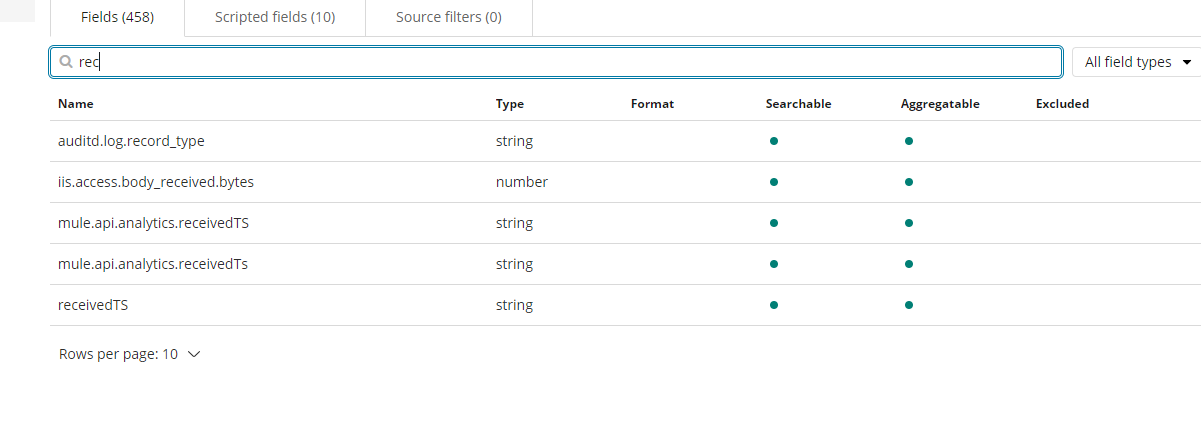Click the Excluded column header
Viewport: 1201px width, 429px height.
(1062, 103)
